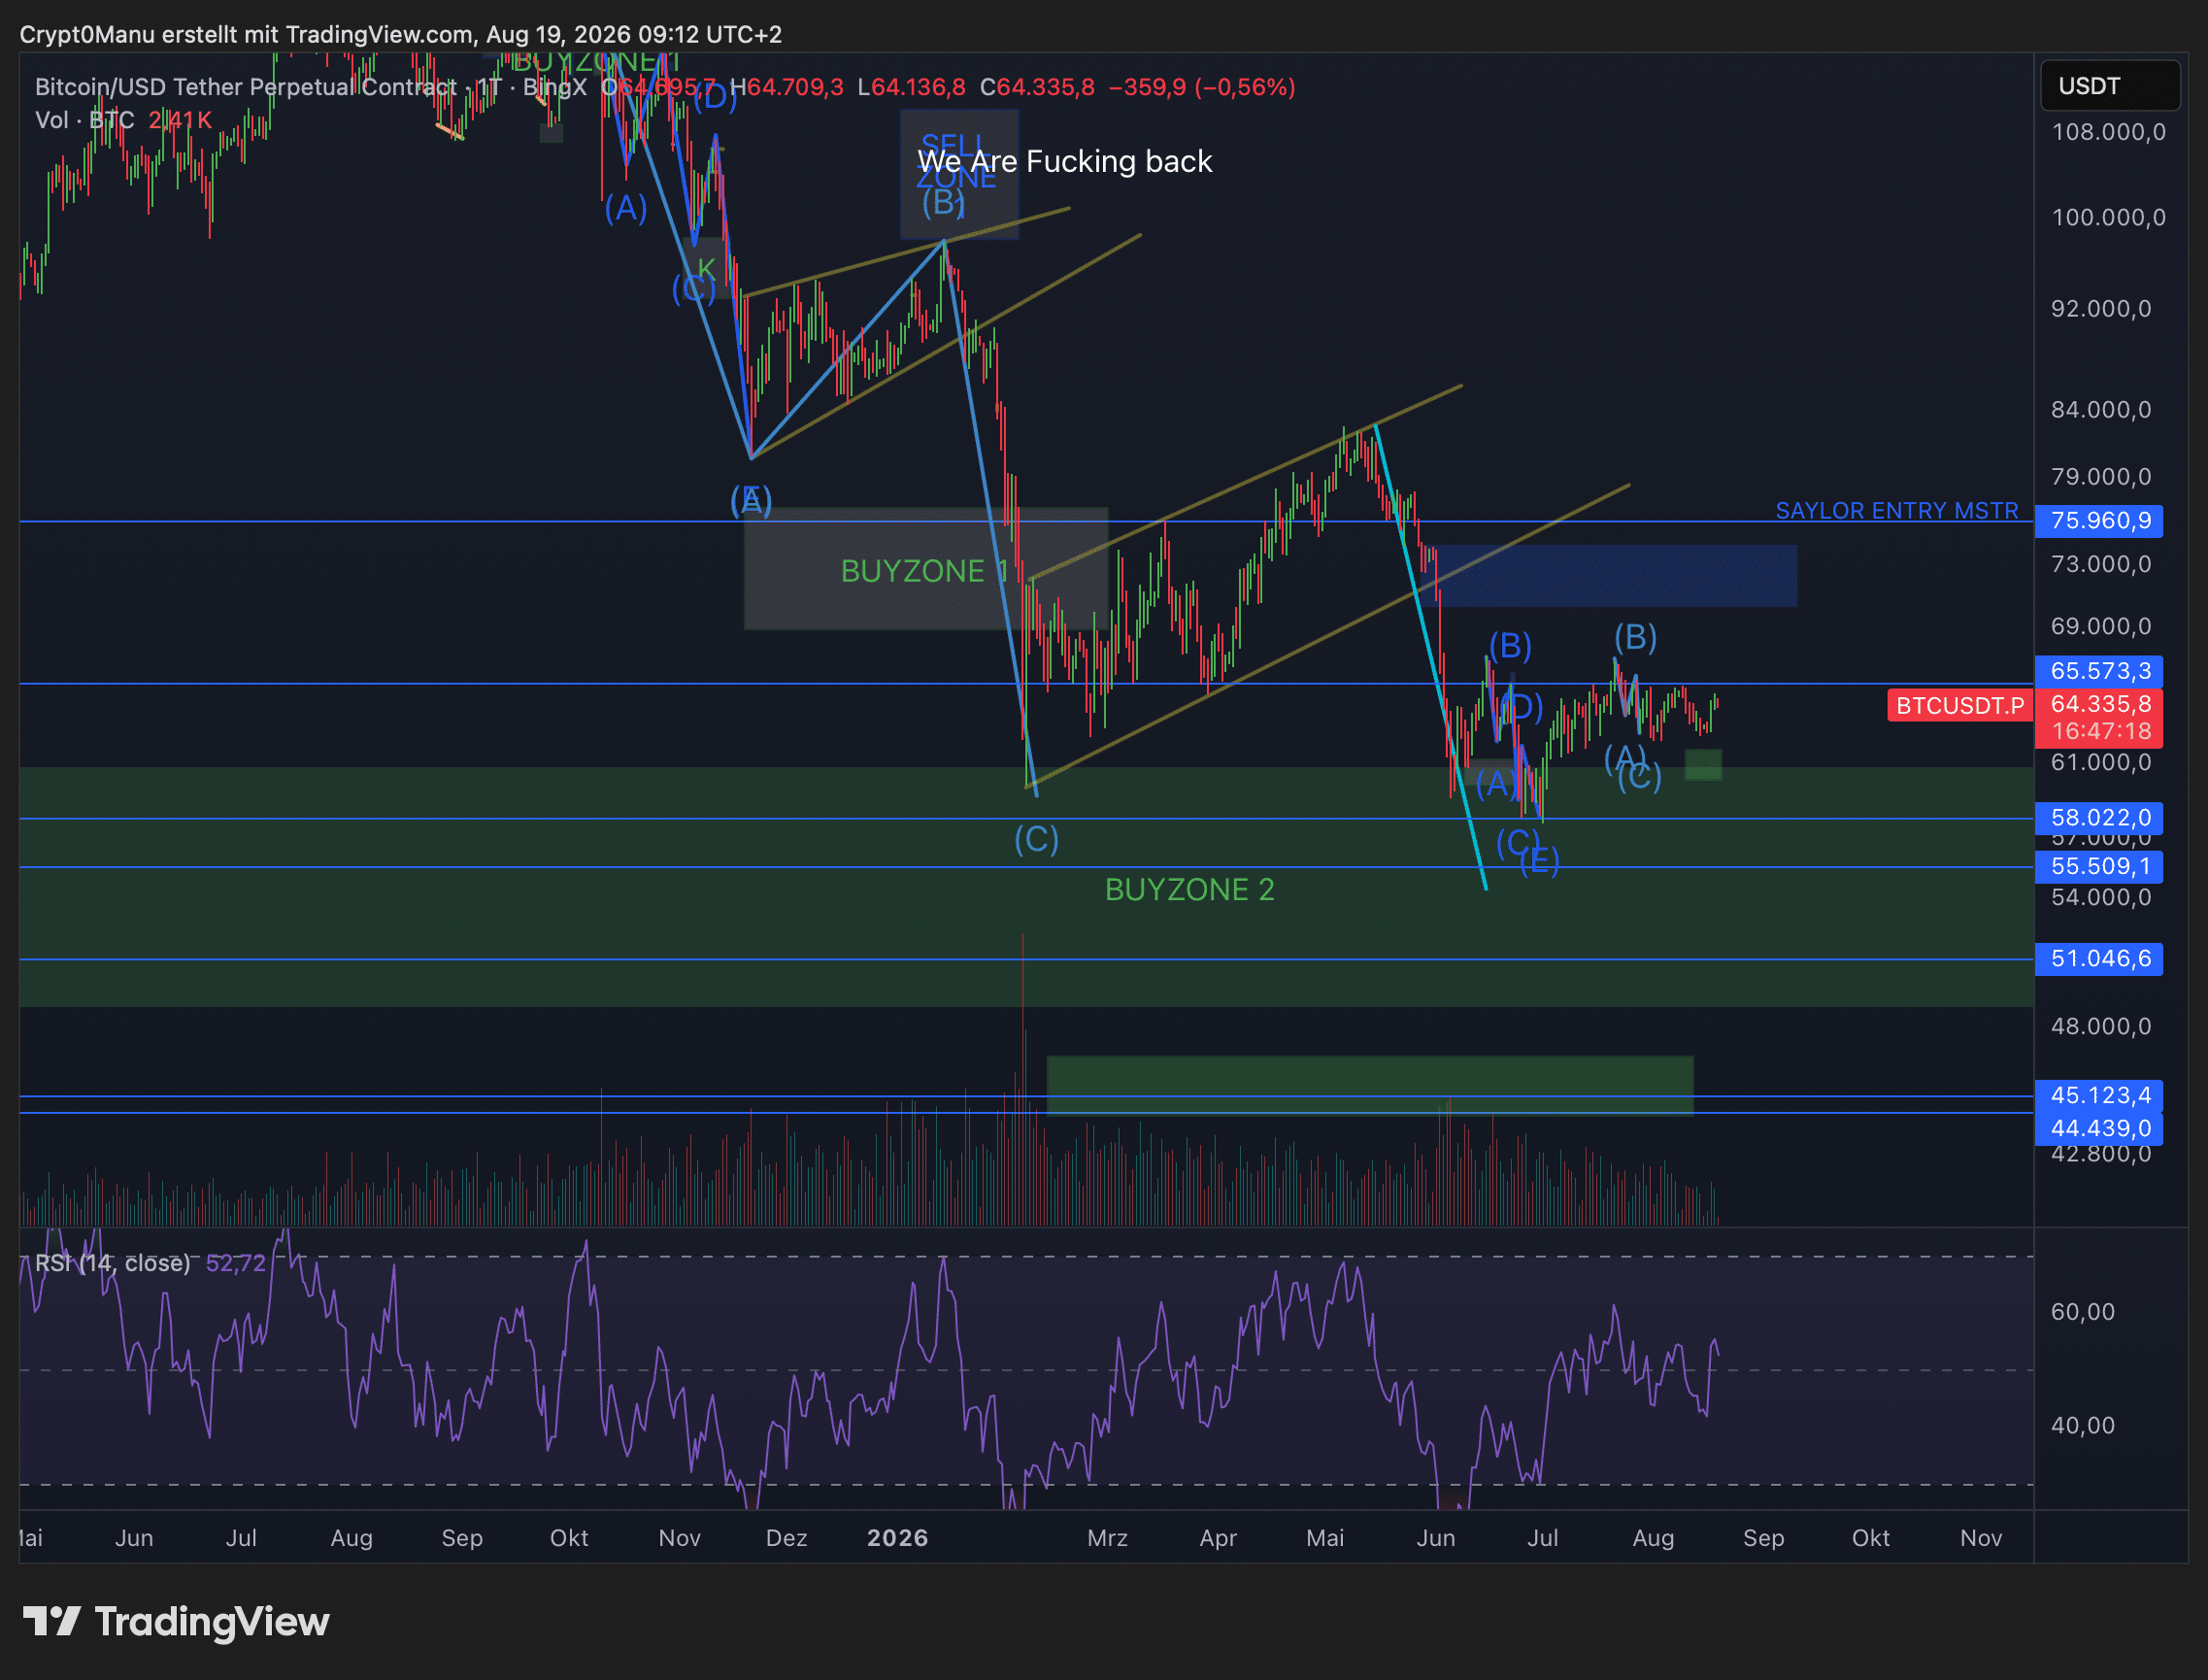Click the volume value 2,41K

(180, 120)
